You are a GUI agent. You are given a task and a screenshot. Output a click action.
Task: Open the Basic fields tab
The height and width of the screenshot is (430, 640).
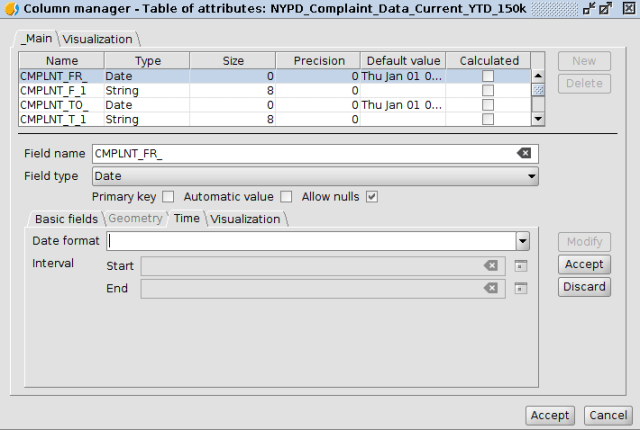click(x=66, y=218)
